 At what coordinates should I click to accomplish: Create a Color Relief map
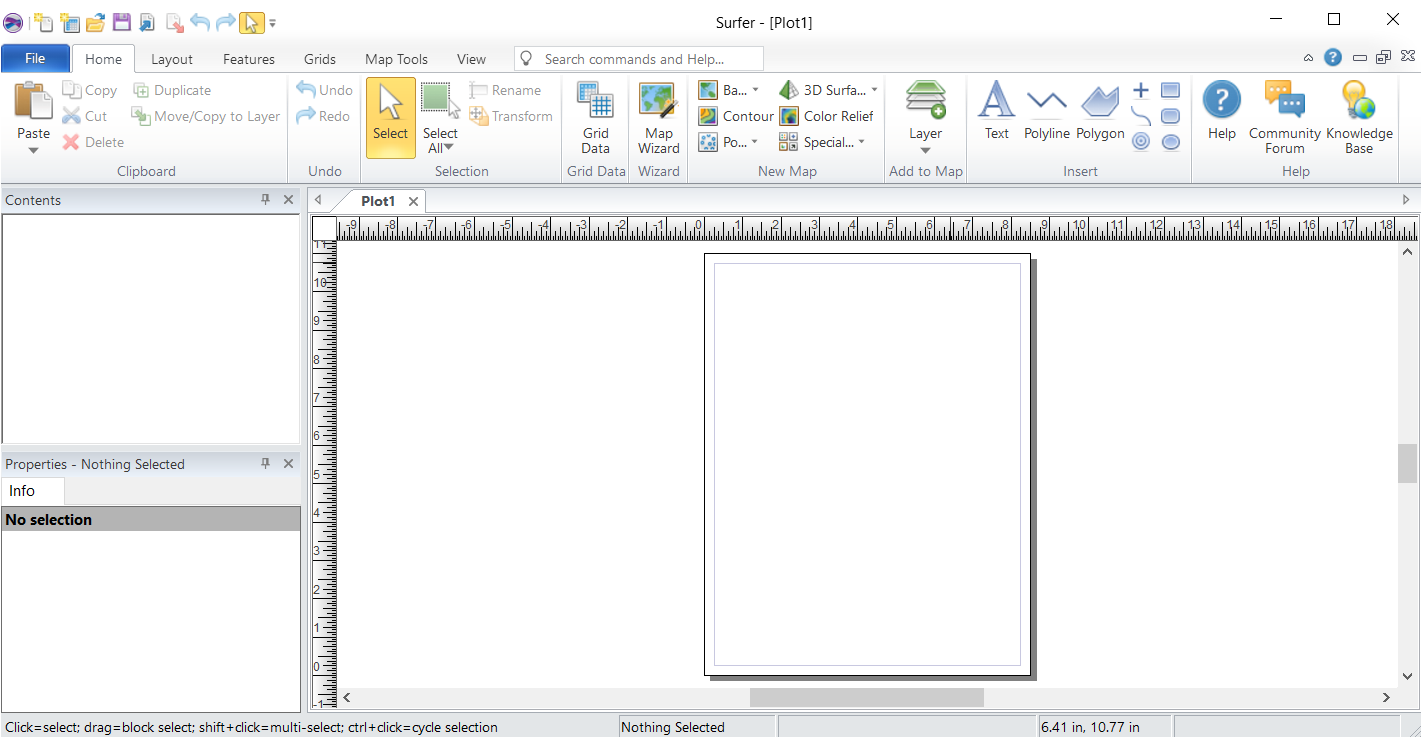coord(827,116)
